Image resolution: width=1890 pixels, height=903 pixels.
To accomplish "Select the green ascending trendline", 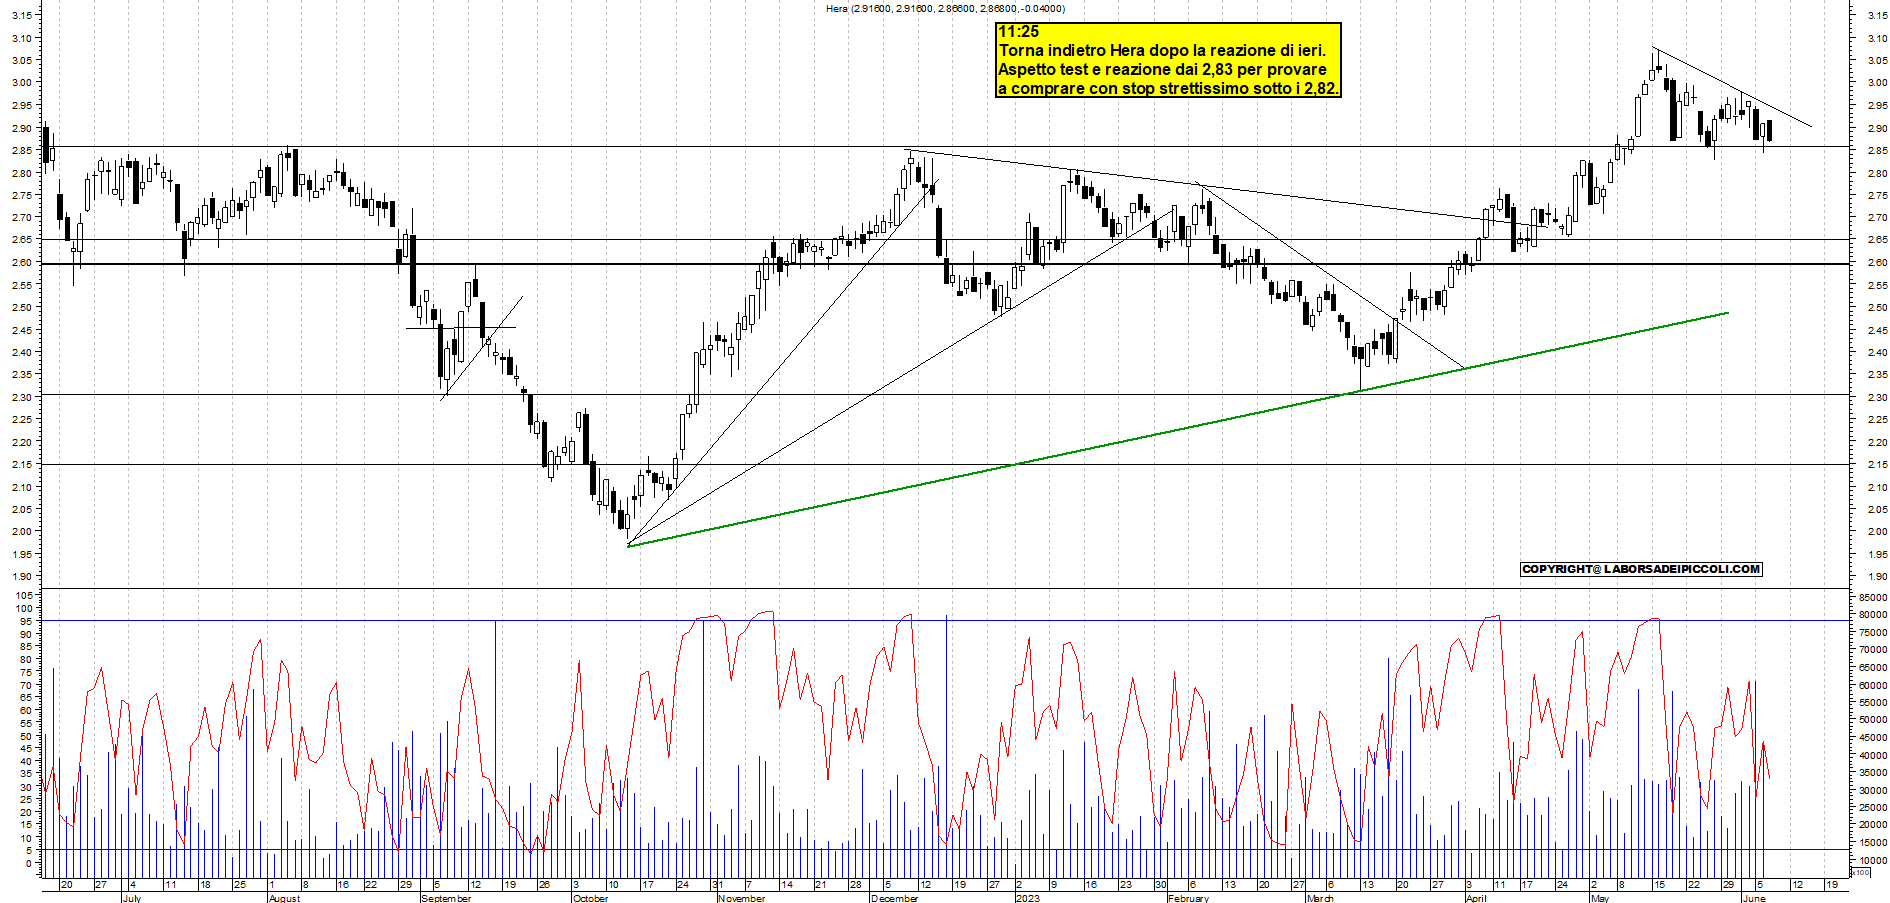I will pyautogui.click(x=1178, y=429).
